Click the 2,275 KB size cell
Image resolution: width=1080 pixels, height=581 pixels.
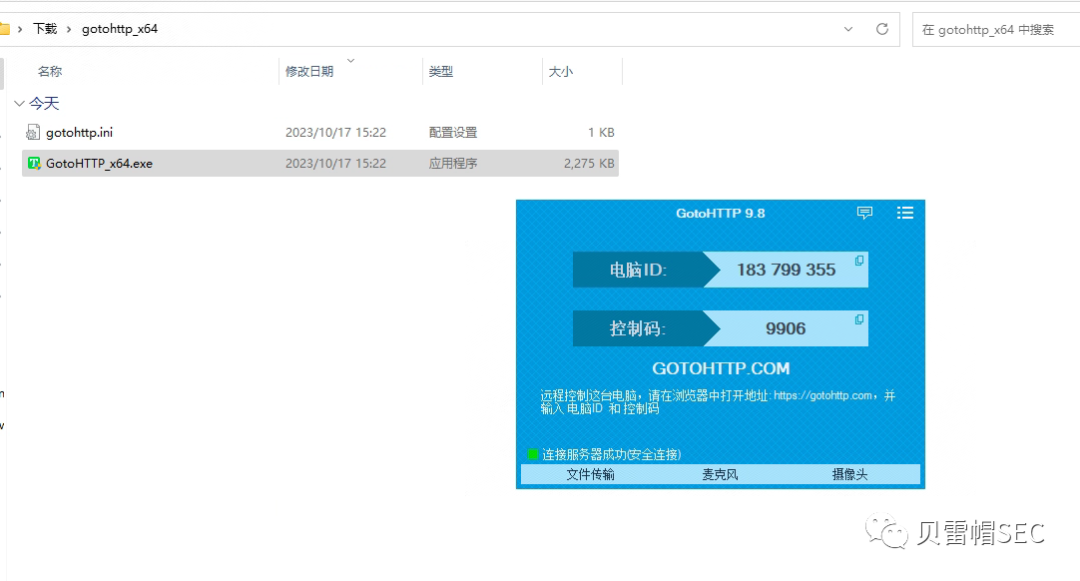coord(589,163)
